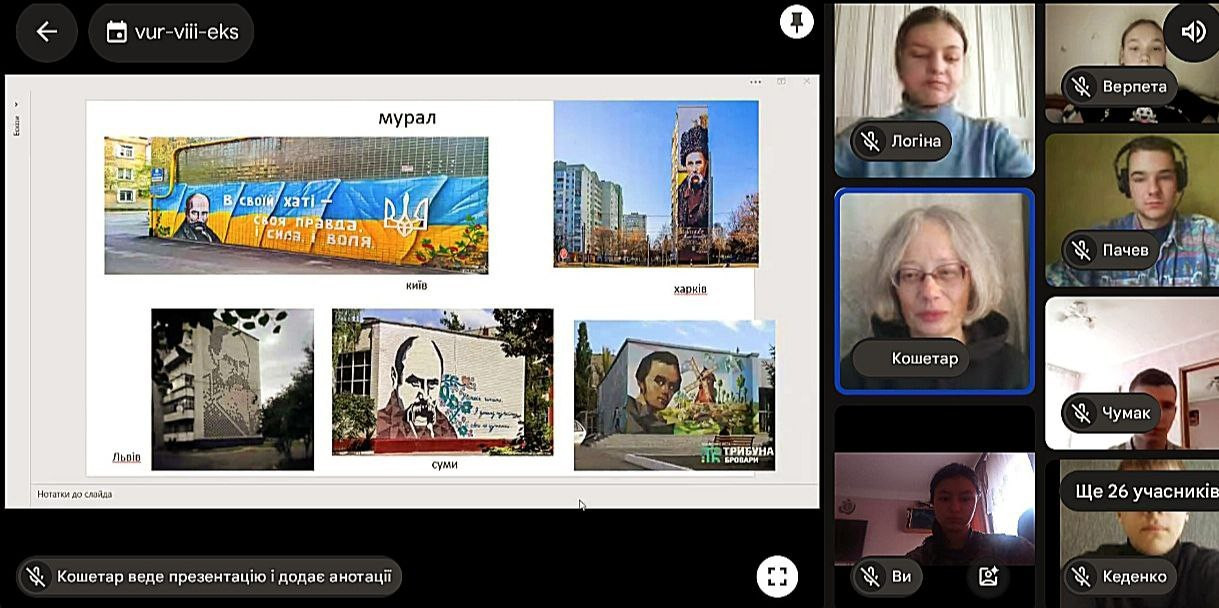Image resolution: width=1219 pixels, height=608 pixels.
Task: Switch audio output with speaker icon
Action: point(1193,32)
